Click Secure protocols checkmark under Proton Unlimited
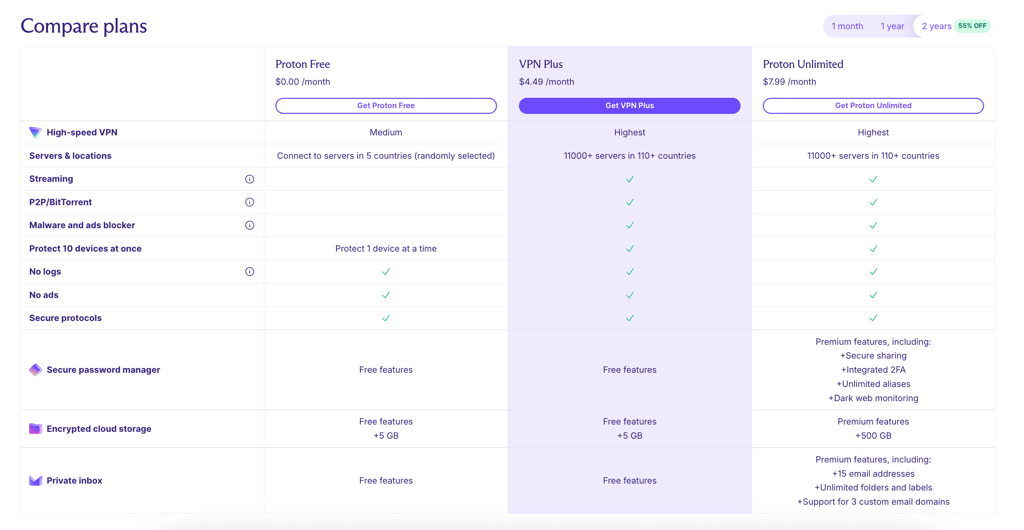This screenshot has width=1024, height=530. 873,318
